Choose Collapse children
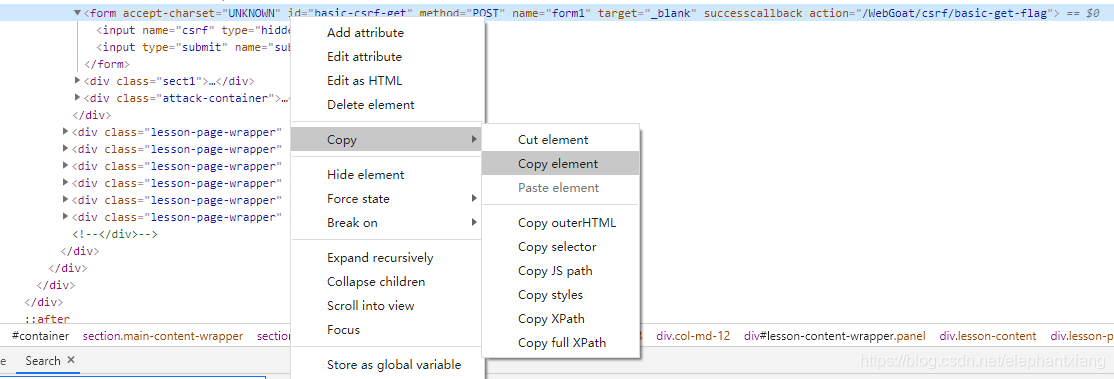Viewport: 1114px width, 379px height. coord(387,282)
